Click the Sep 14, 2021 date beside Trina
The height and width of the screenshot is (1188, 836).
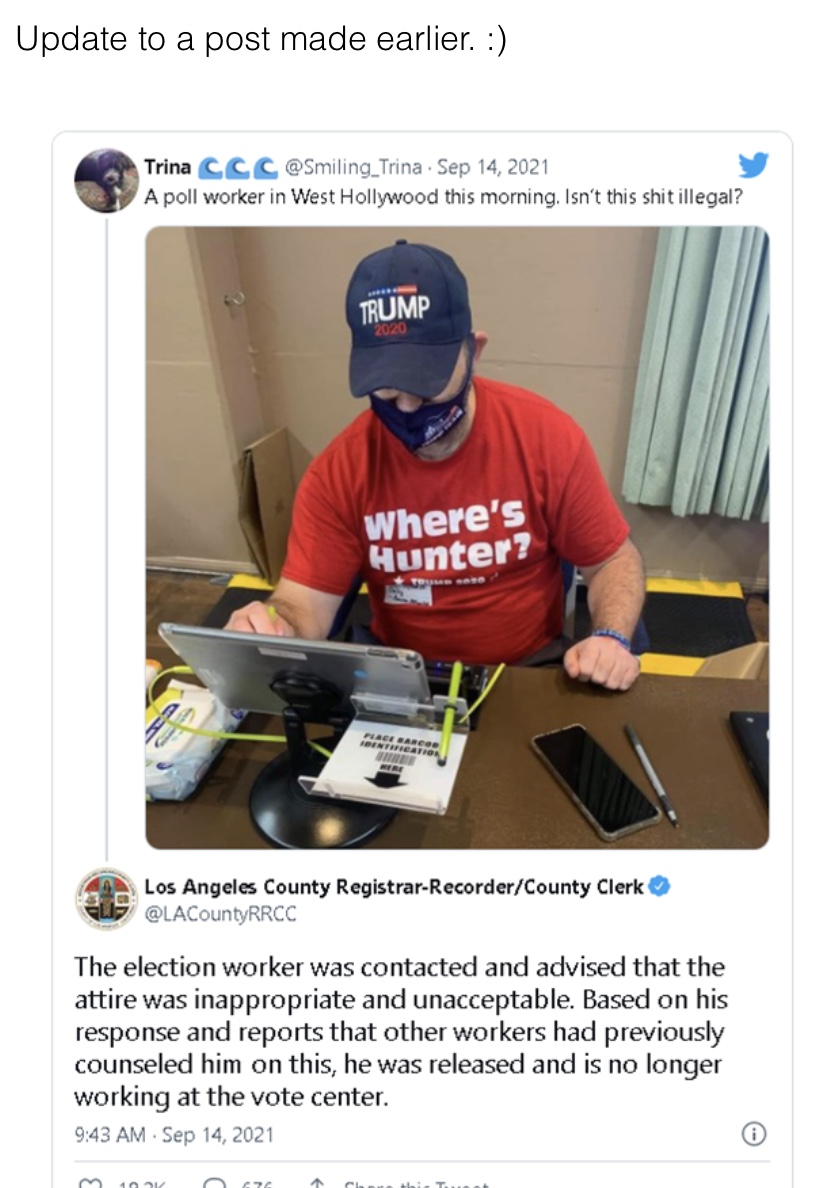coord(493,167)
